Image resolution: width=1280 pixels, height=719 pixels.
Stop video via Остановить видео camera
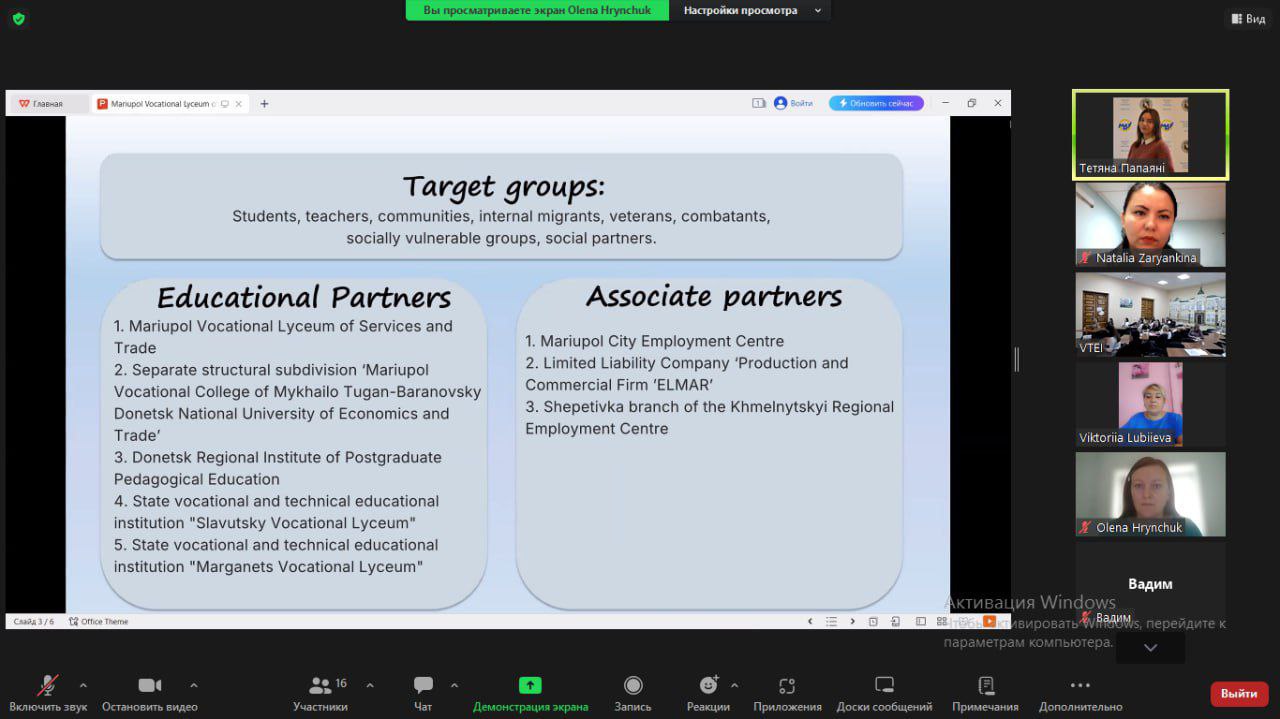tap(150, 692)
